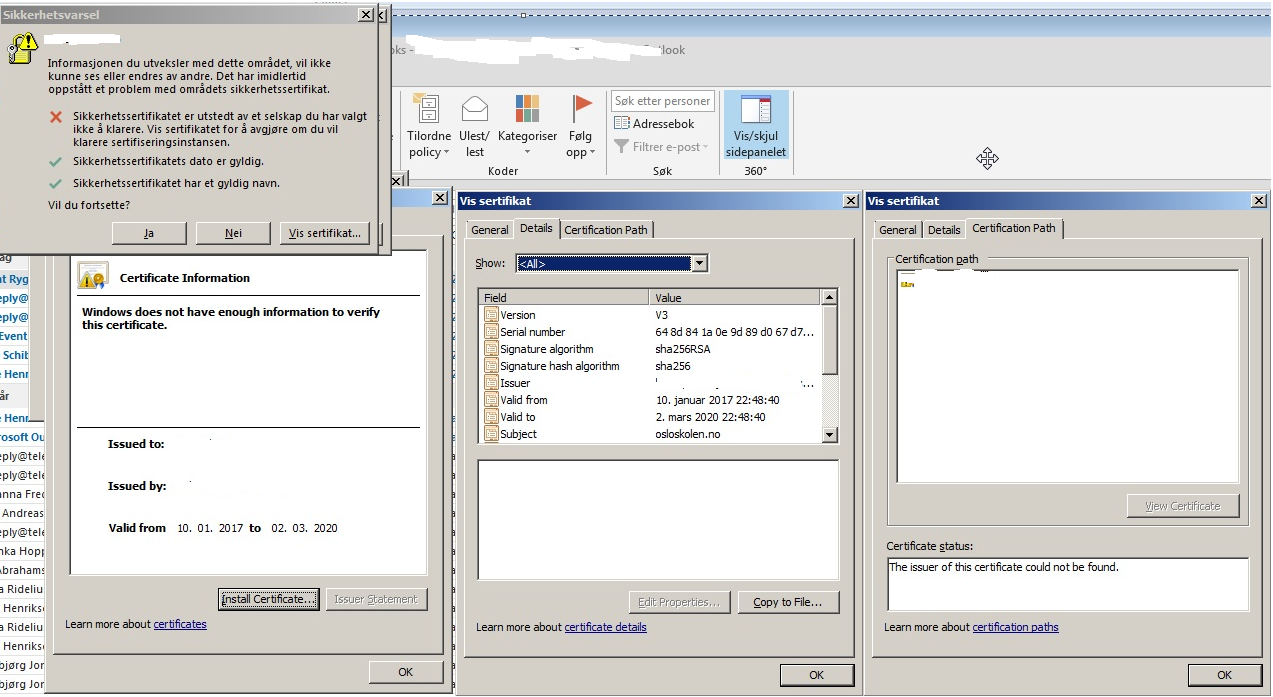The width and height of the screenshot is (1273, 697).
Task: Select the Serial number field row
Action: tap(532, 332)
